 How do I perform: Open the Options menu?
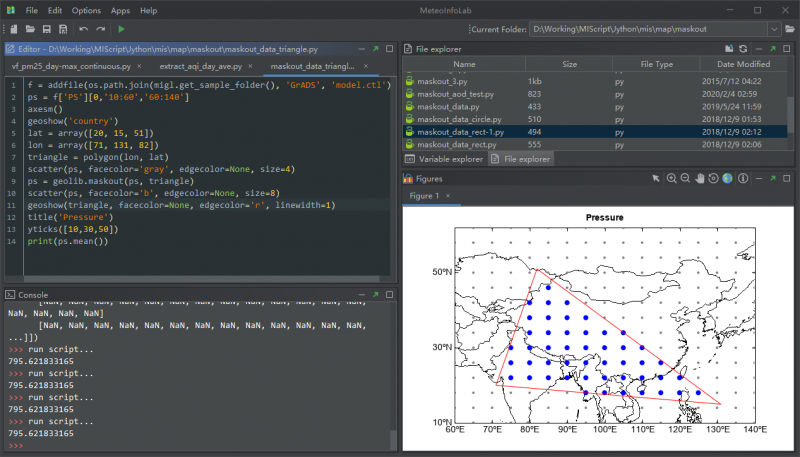tap(86, 10)
